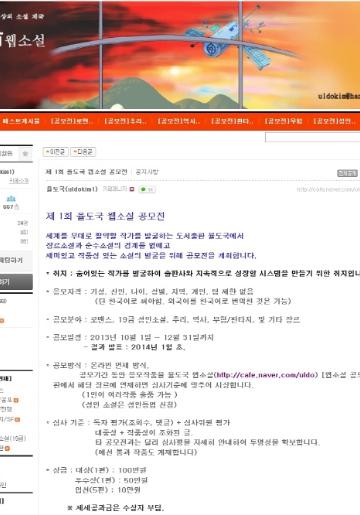Open the [공모전]역사.. menu tab
The width and height of the screenshot is (360, 515).
pyautogui.click(x=178, y=121)
